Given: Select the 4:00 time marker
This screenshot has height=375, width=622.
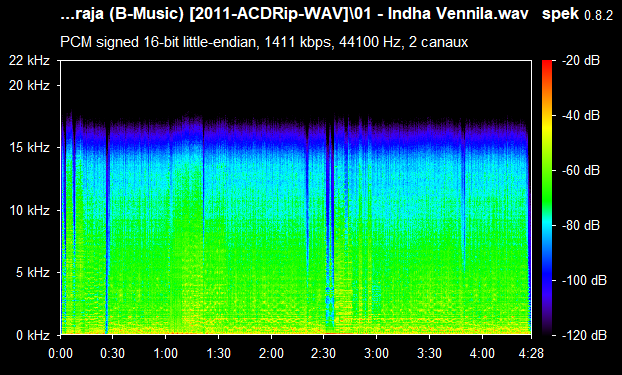Looking at the screenshot, I should (482, 353).
